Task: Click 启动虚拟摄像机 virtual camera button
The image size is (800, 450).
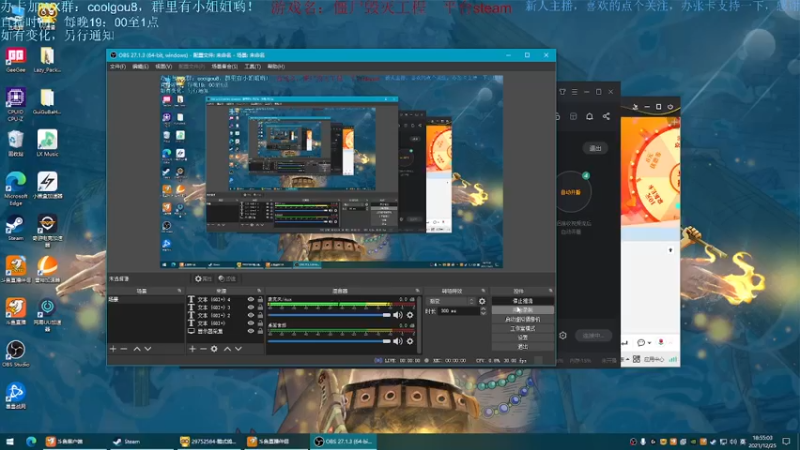Action: click(x=522, y=319)
